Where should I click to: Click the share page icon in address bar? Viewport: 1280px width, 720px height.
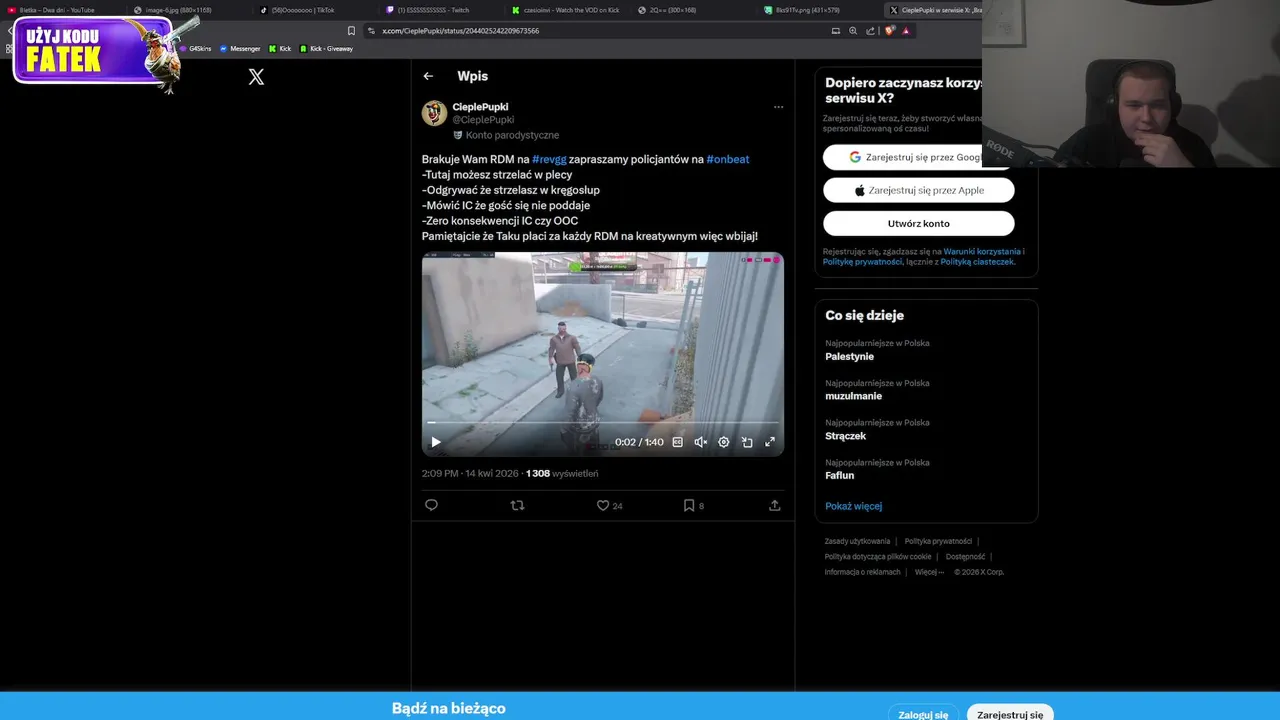click(870, 31)
